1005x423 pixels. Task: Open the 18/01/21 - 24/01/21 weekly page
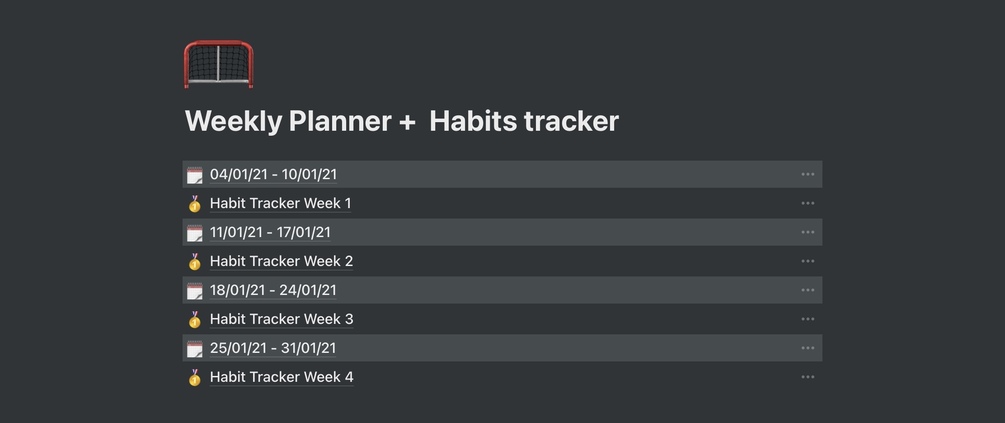(x=273, y=291)
